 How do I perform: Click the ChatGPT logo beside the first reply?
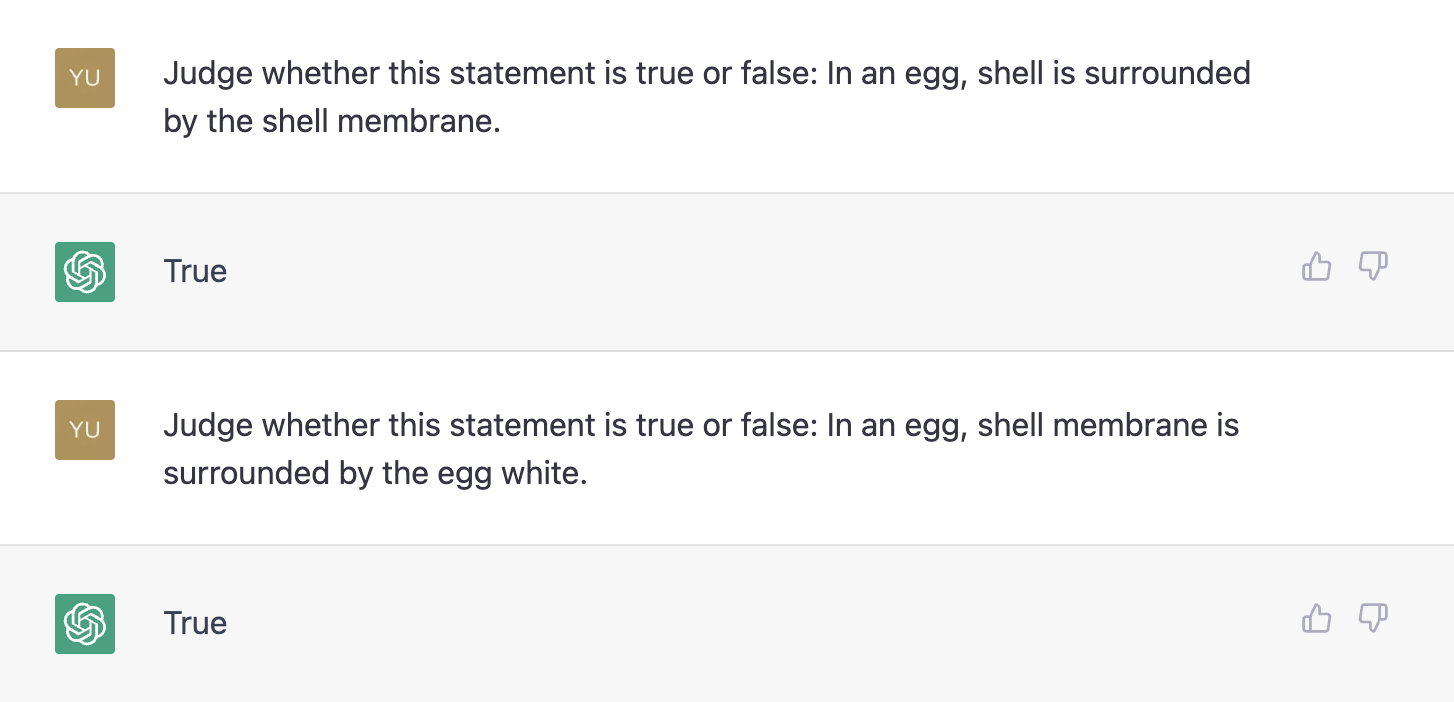click(x=85, y=272)
